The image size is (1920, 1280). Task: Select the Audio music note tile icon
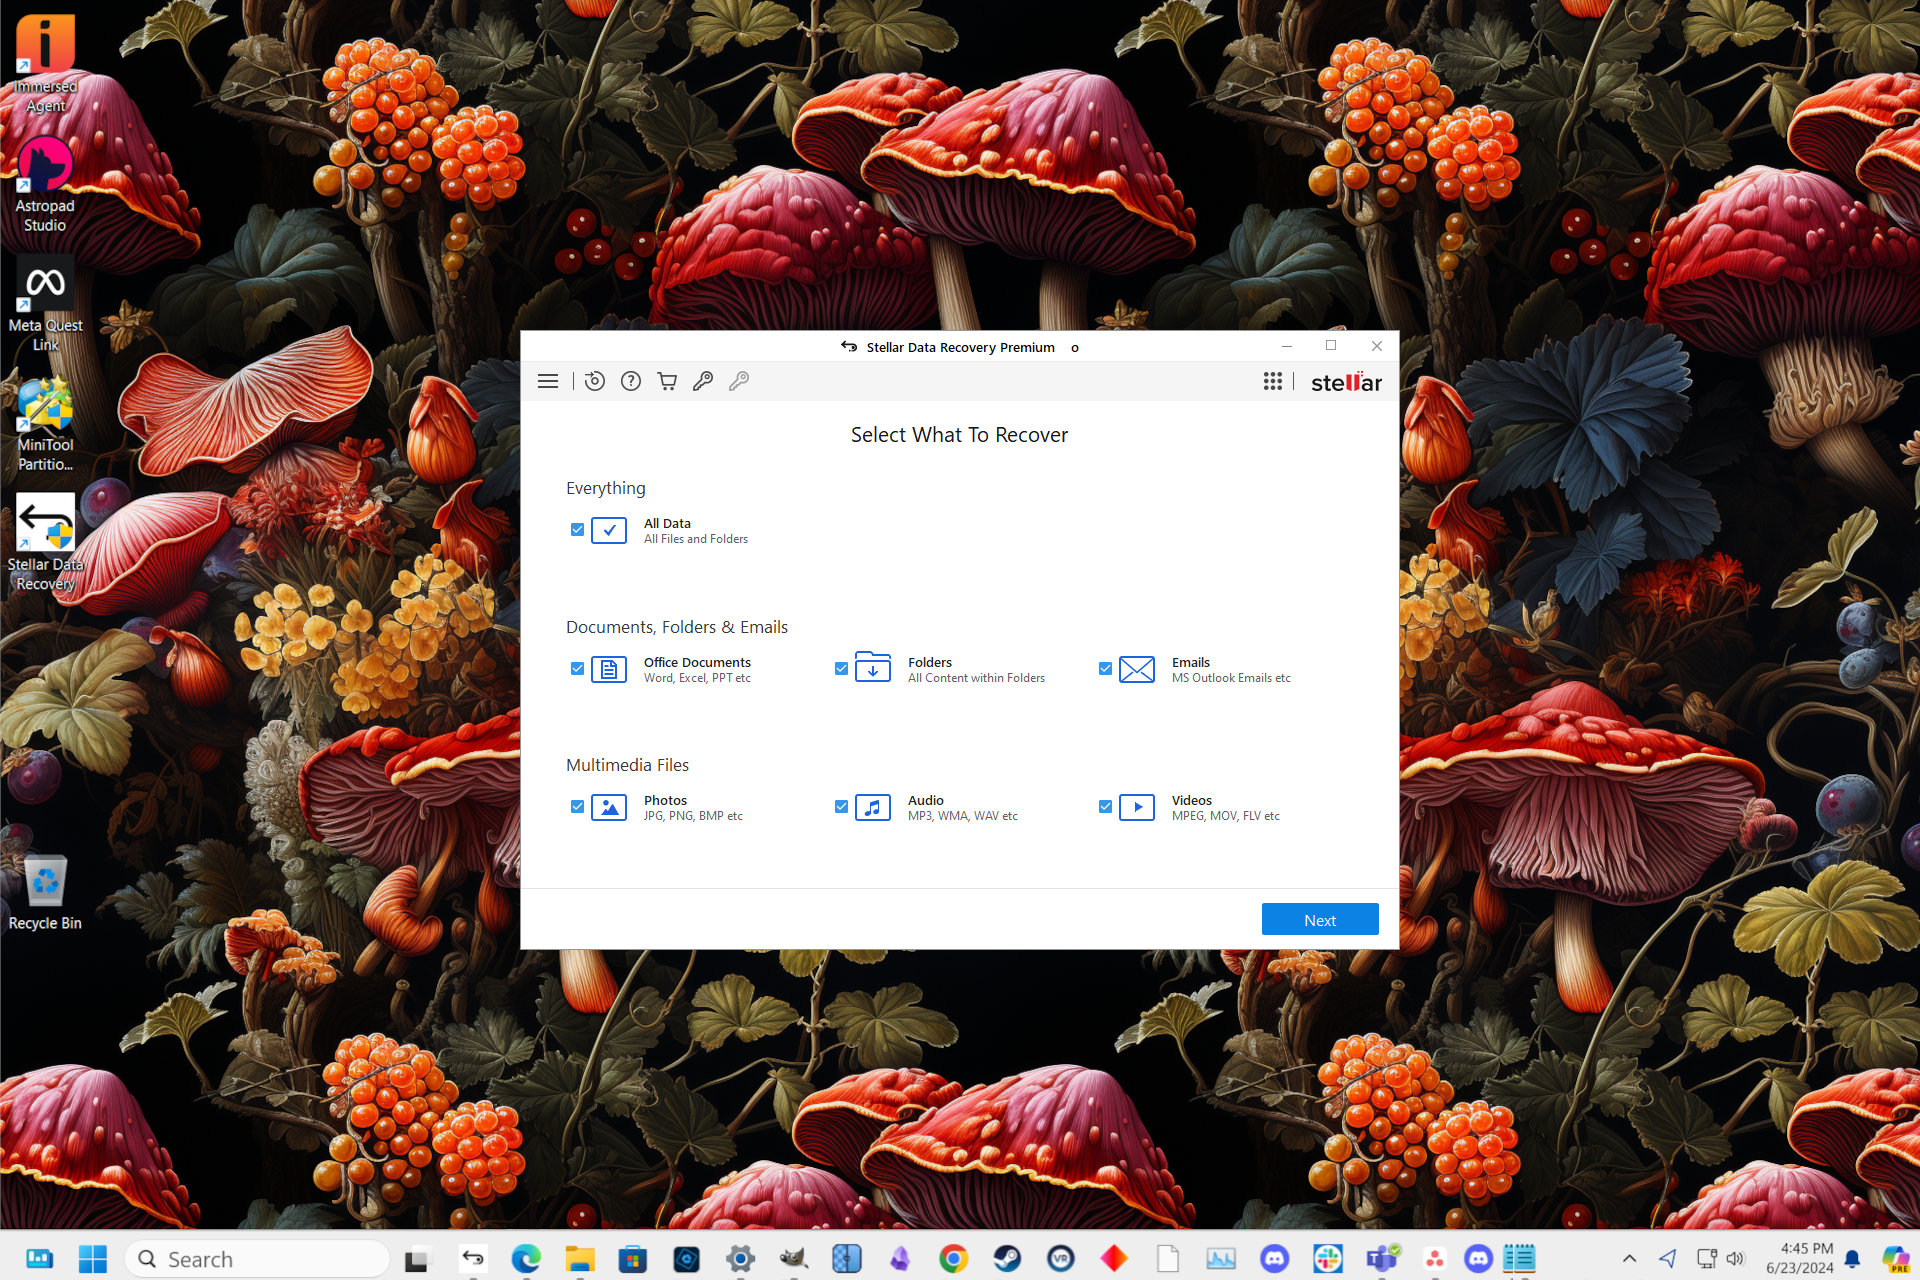coord(873,807)
